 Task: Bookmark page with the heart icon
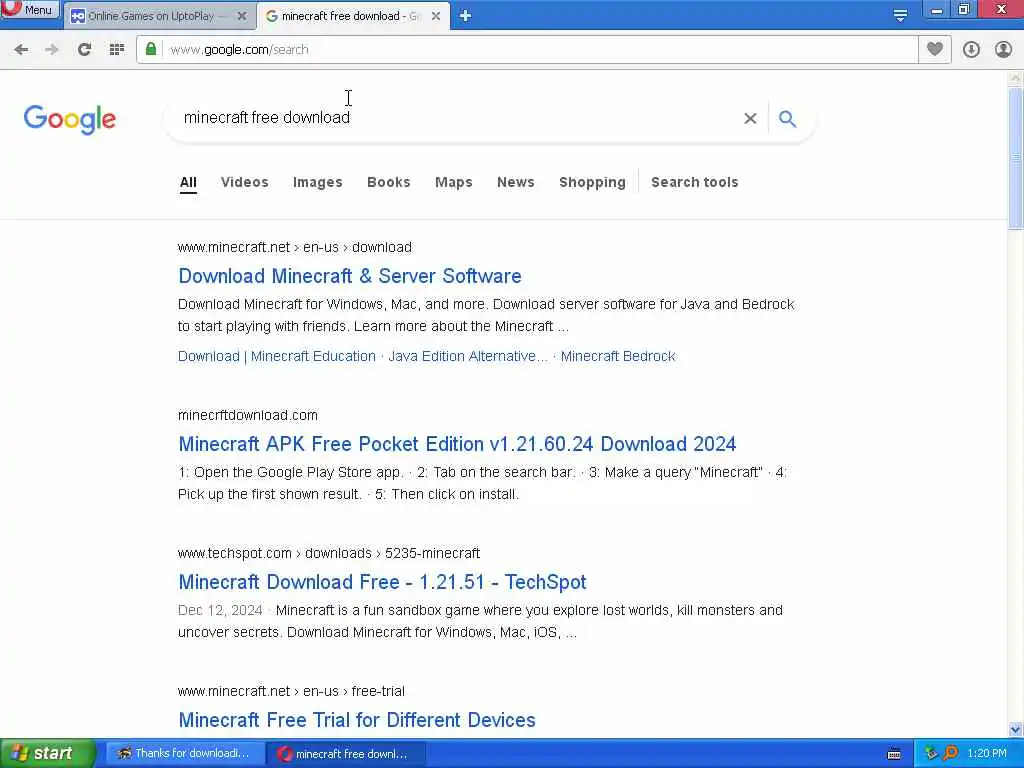935,49
